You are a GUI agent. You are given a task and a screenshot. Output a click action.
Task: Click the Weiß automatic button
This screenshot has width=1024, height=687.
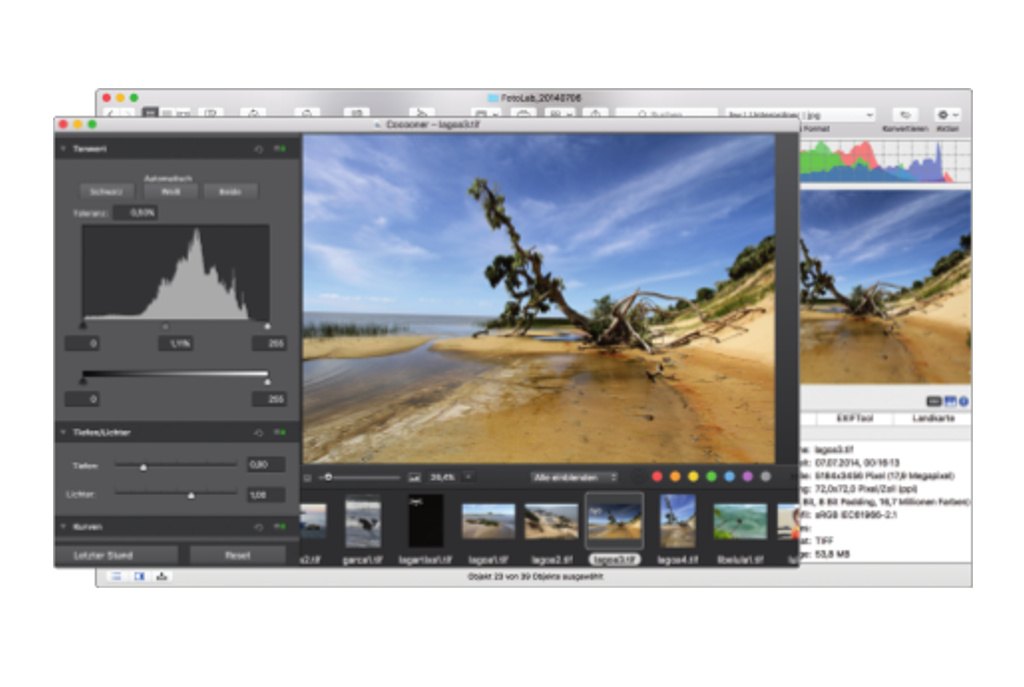[170, 192]
